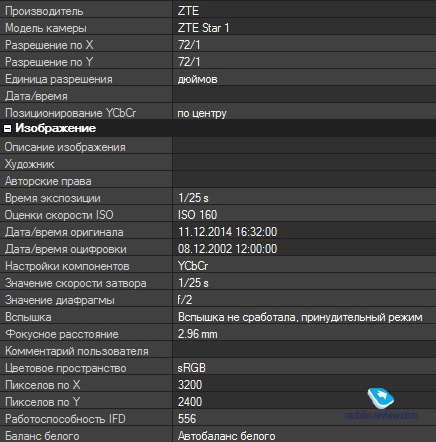Screen dimensions: 436x442
Task: Select the Разрешение по Y label
Action: [49, 62]
